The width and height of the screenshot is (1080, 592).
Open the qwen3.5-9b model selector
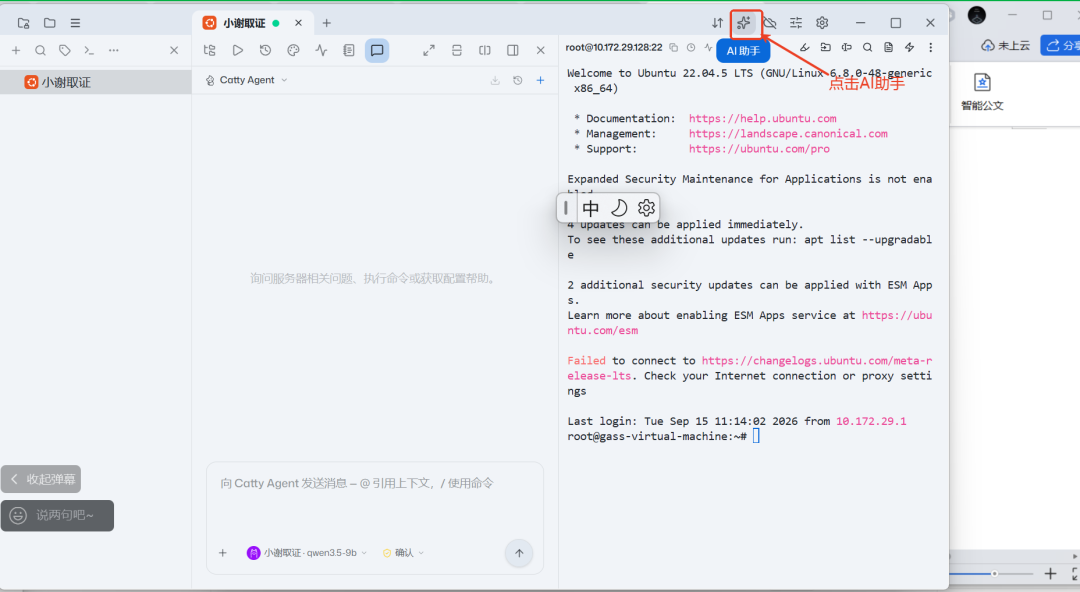tap(307, 553)
